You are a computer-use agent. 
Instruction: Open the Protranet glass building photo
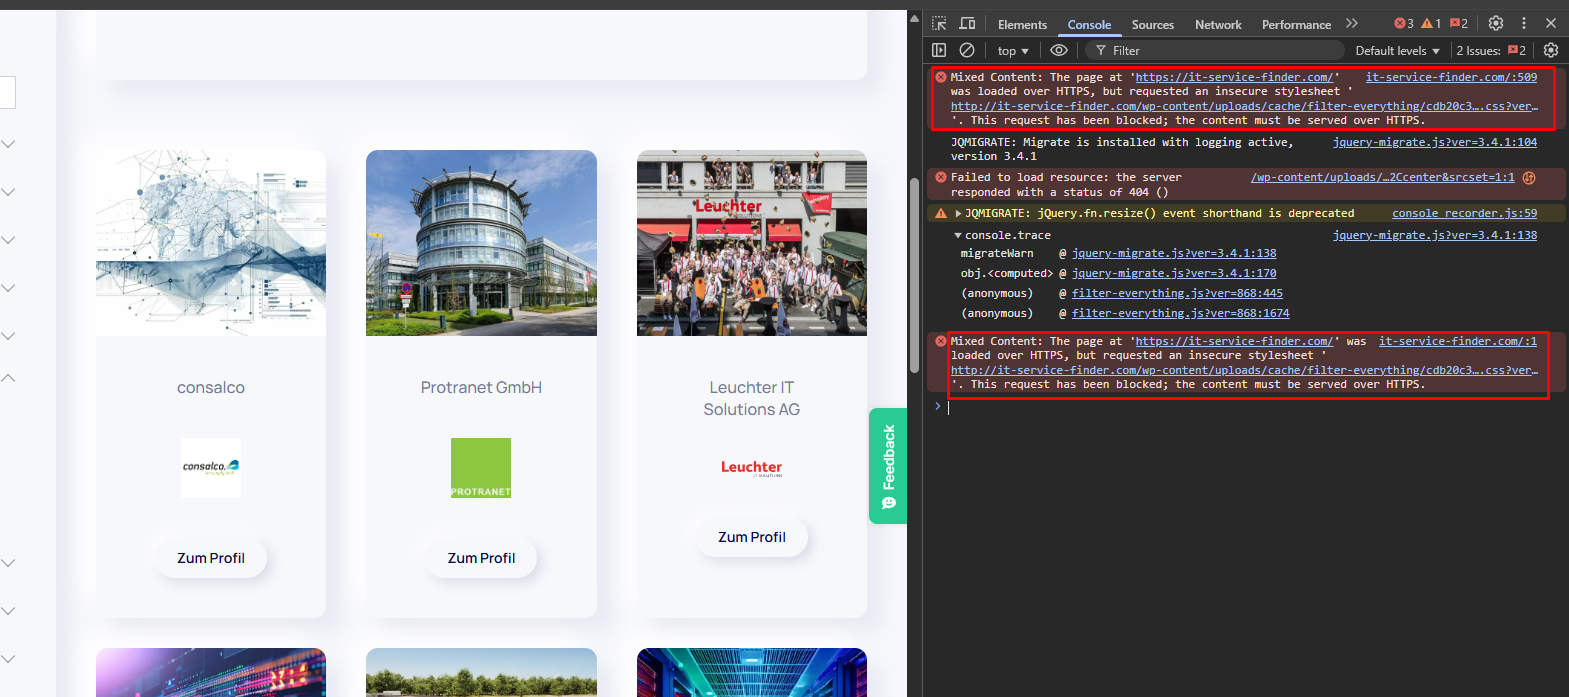click(481, 243)
